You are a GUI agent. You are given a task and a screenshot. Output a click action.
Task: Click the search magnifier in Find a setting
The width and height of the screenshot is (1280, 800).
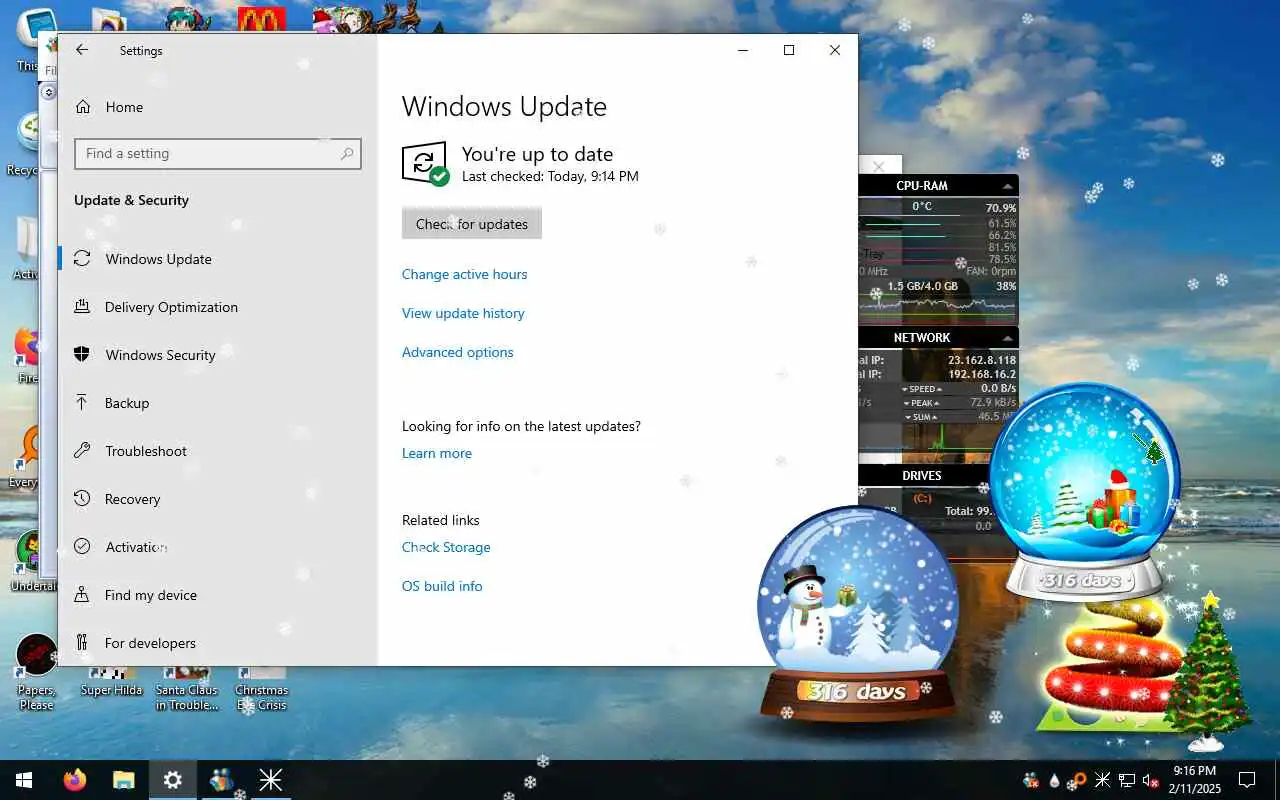coord(347,154)
